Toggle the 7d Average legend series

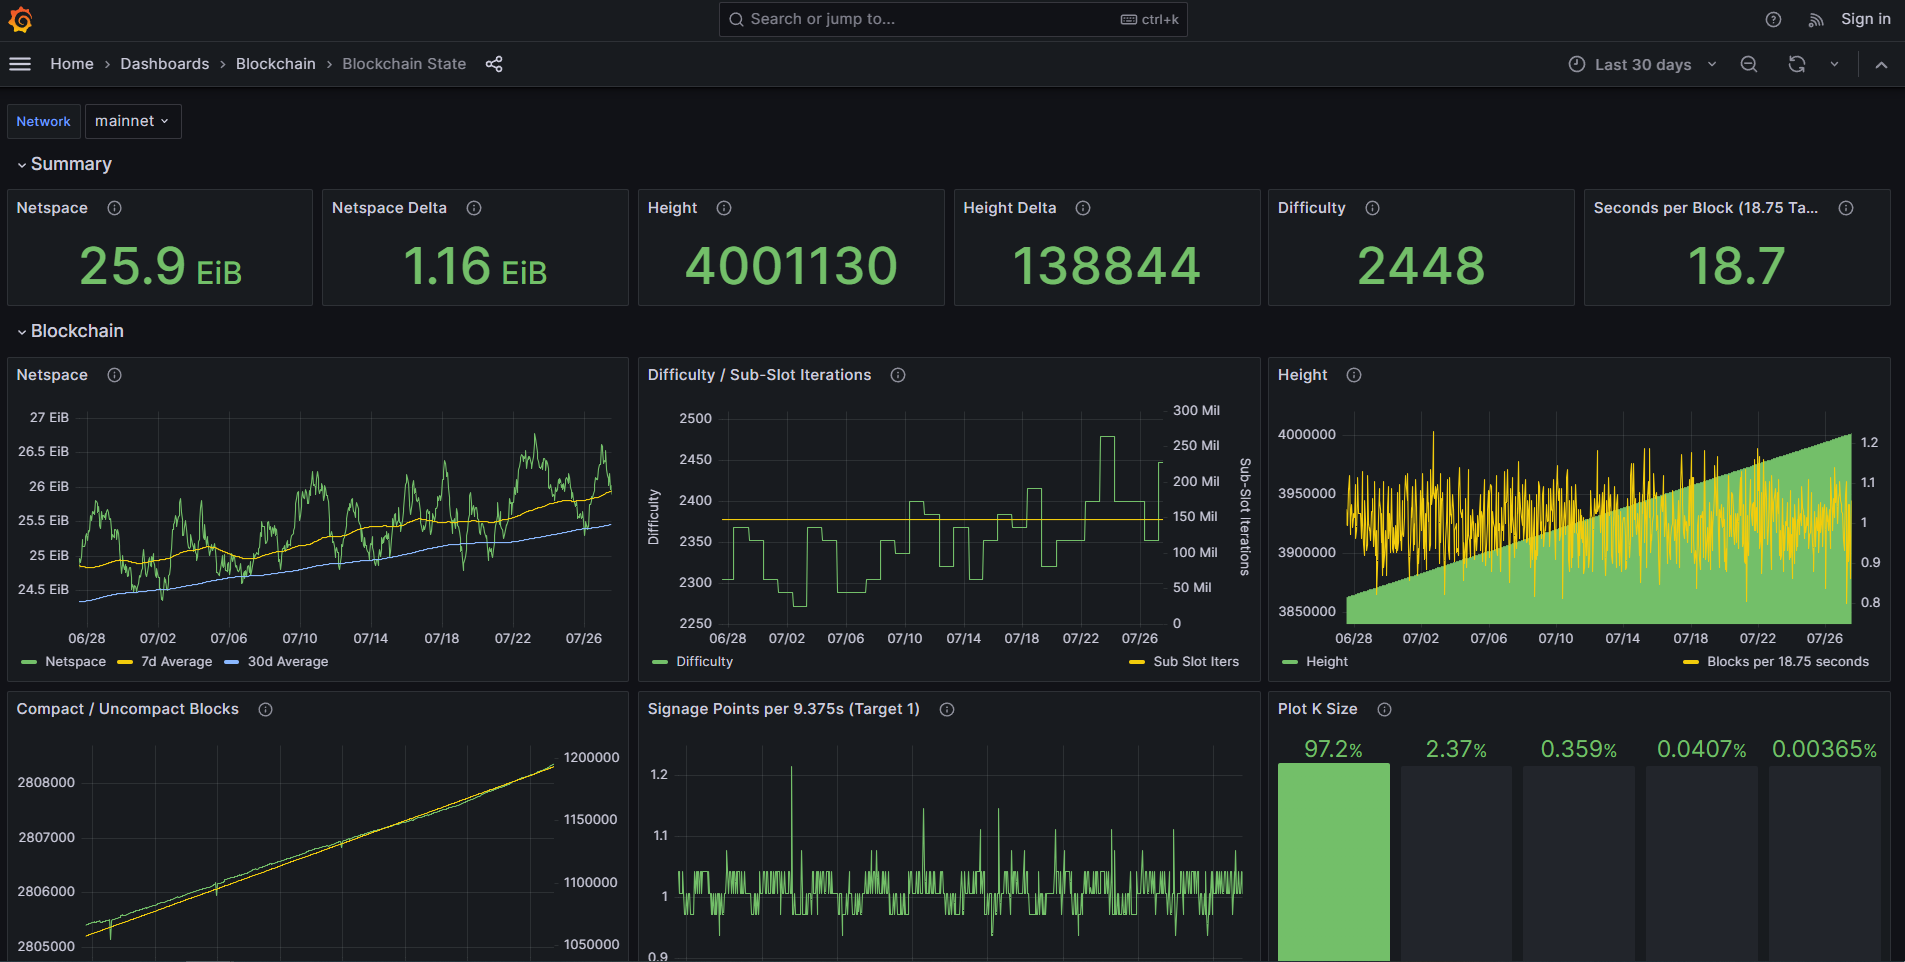(x=176, y=662)
